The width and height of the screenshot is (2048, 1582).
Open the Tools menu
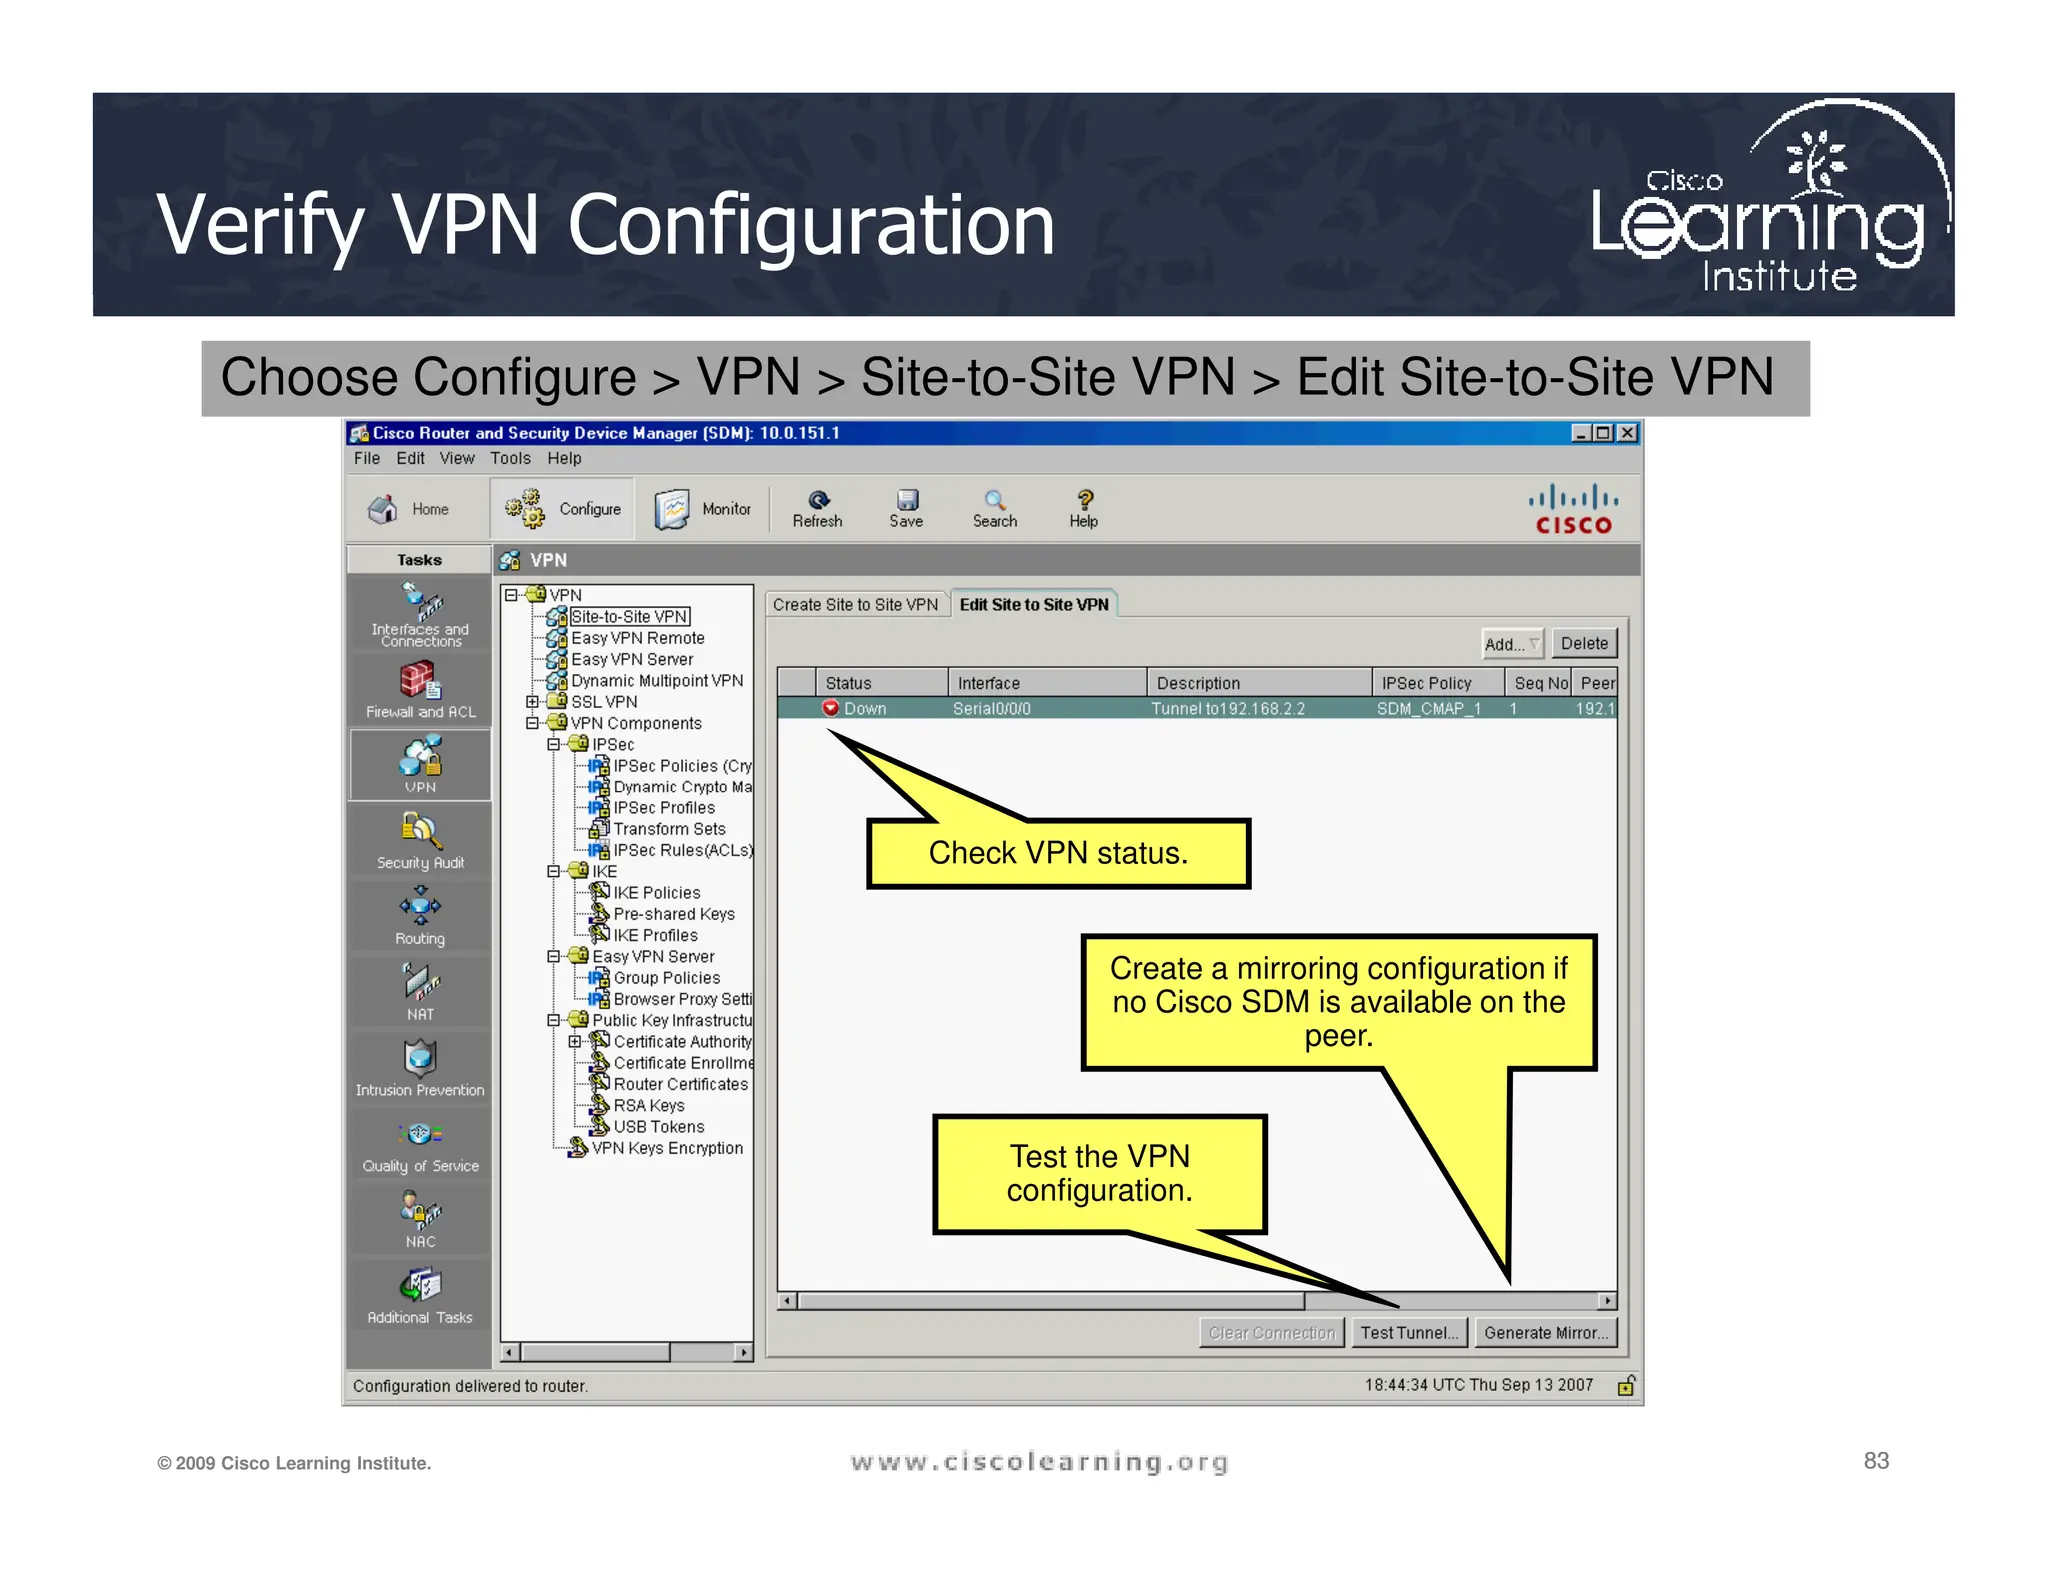(x=510, y=458)
